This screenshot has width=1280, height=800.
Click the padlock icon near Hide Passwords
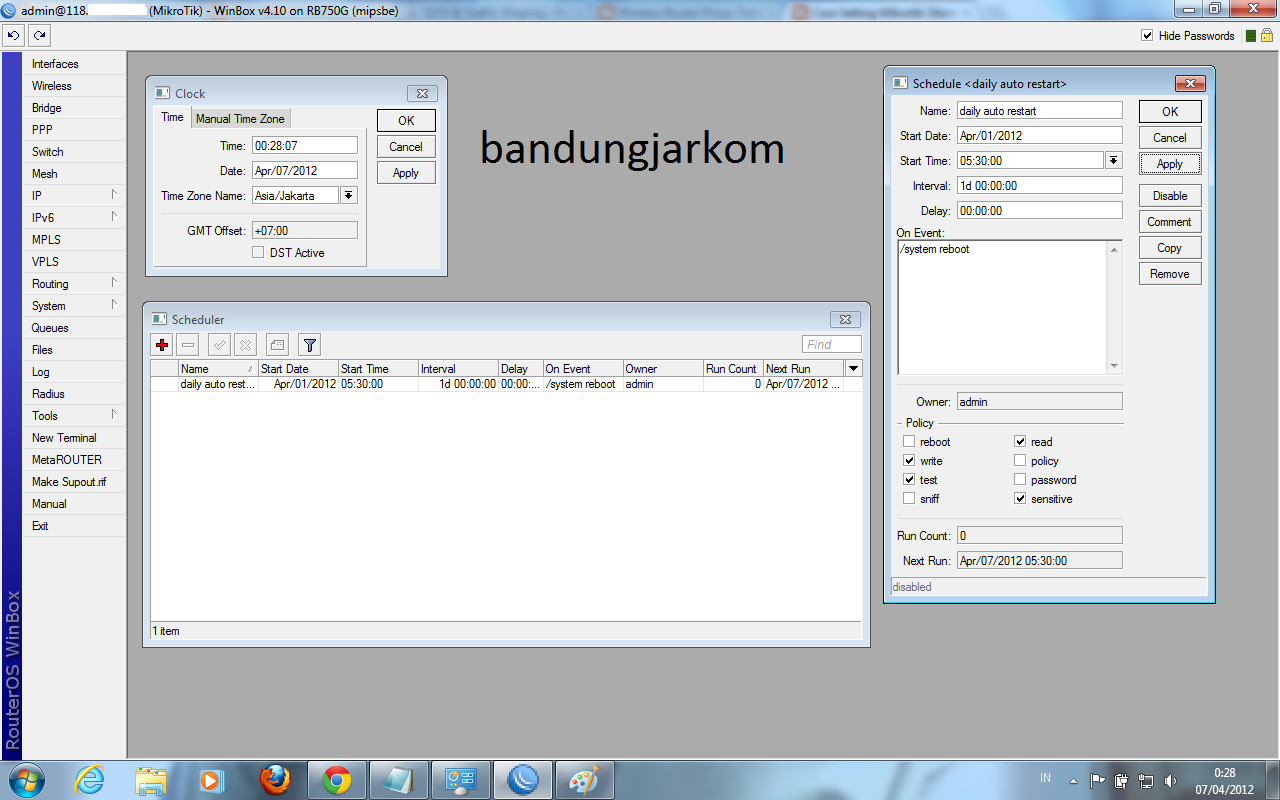[1266, 36]
